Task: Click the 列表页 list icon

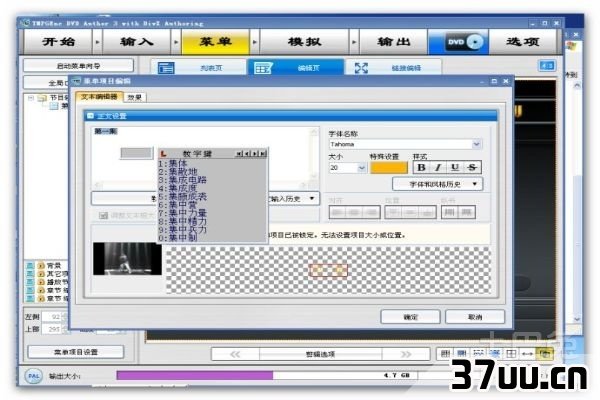Action: (166, 68)
